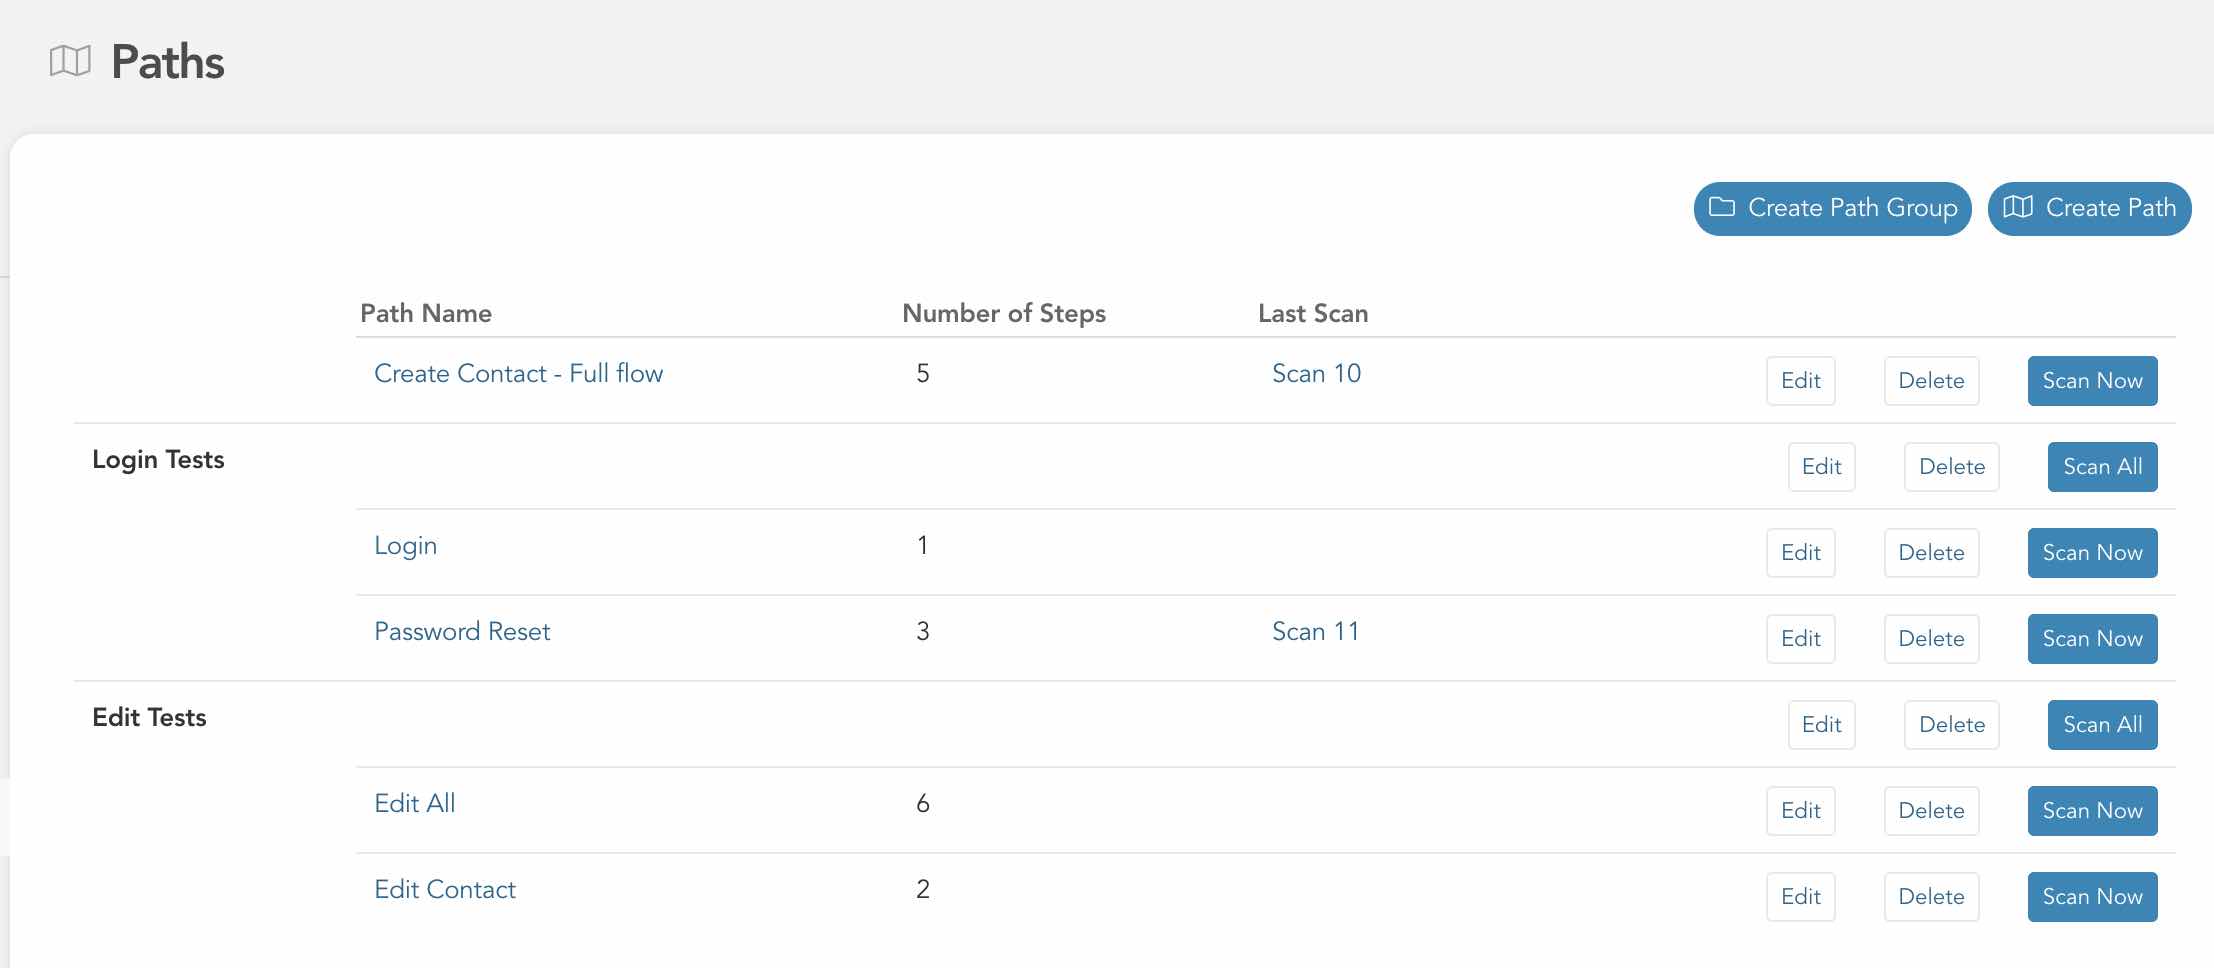Run Scan Now on Edit Contact

point(2093,897)
